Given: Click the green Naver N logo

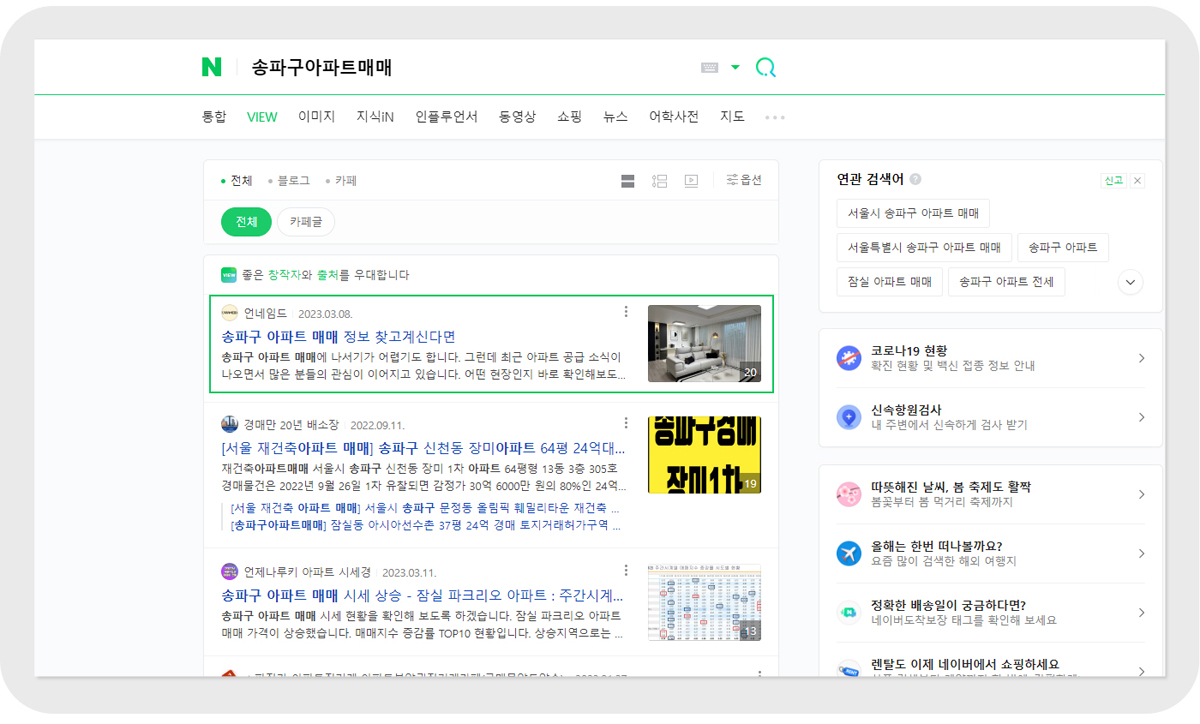Looking at the screenshot, I should pos(211,67).
